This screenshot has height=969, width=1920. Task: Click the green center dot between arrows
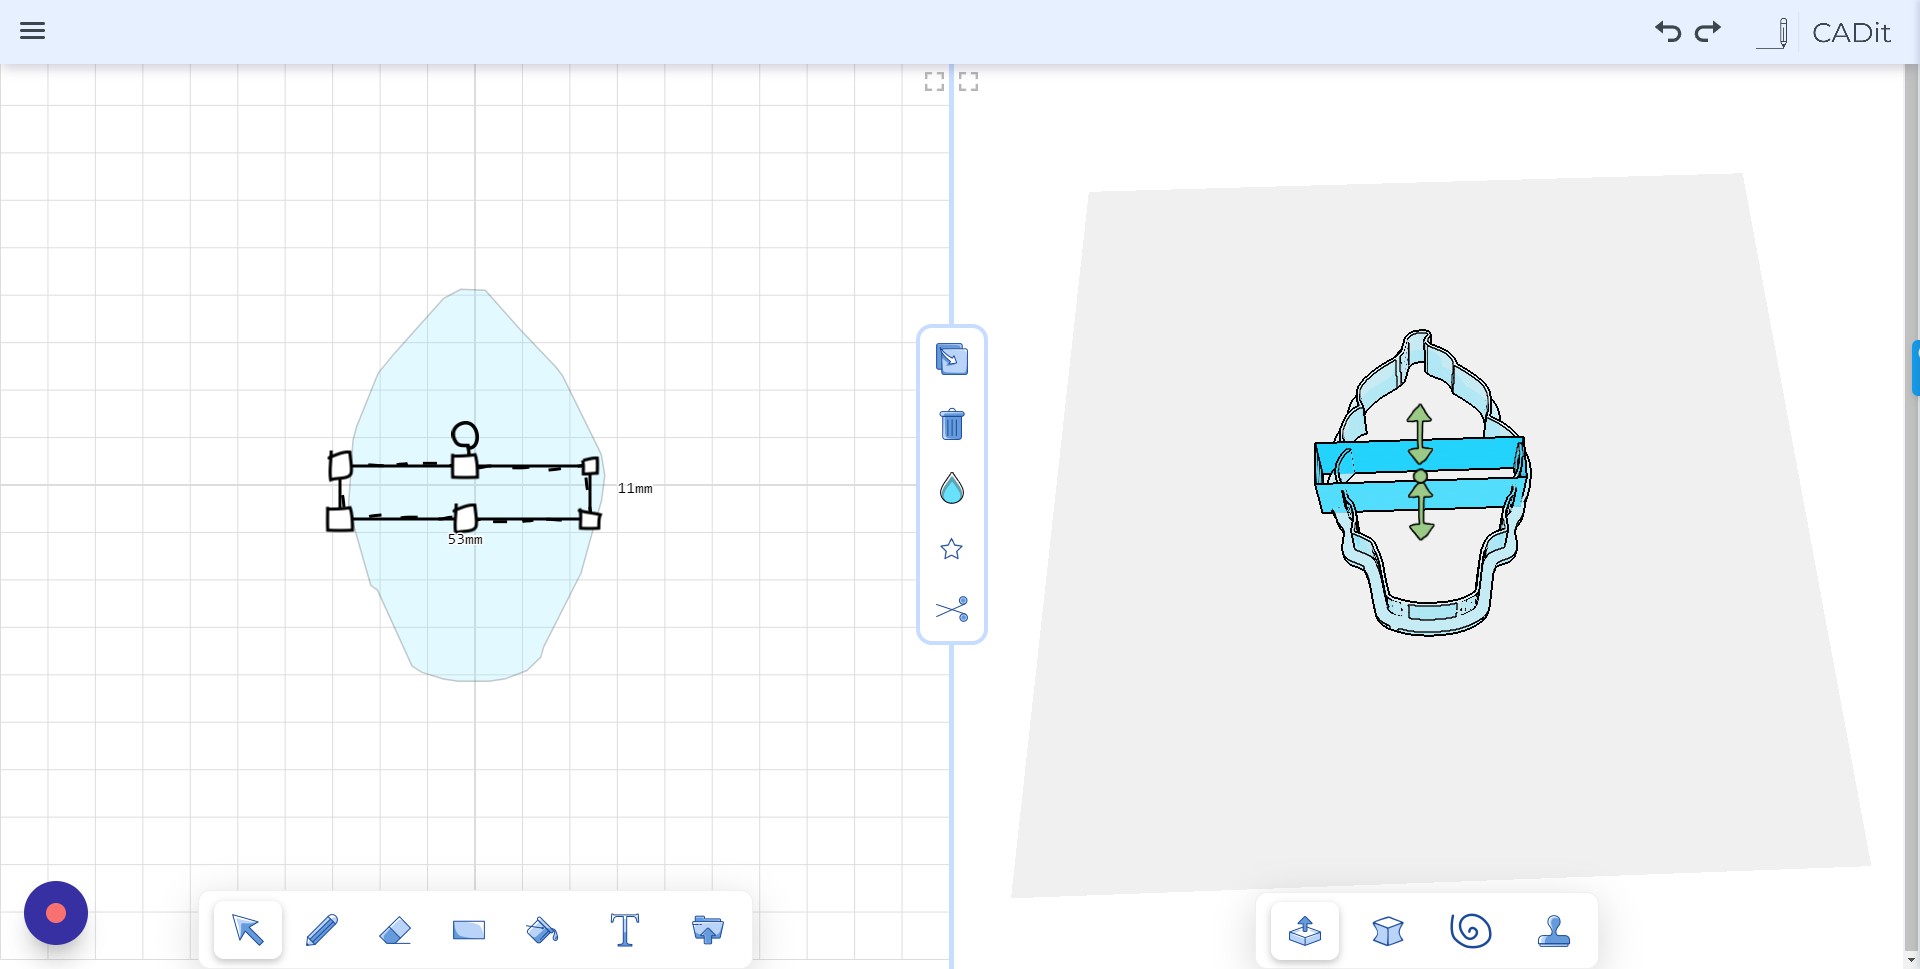tap(1420, 477)
